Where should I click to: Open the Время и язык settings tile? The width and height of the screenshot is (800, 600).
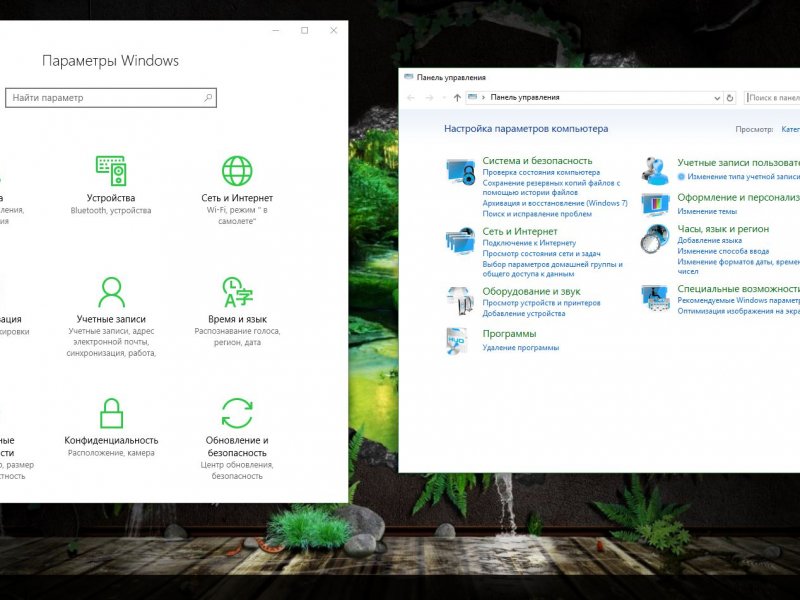coord(237,311)
